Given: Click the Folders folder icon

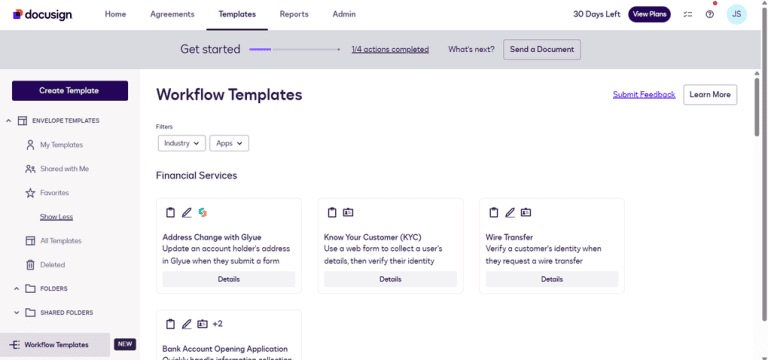Looking at the screenshot, I should point(30,288).
